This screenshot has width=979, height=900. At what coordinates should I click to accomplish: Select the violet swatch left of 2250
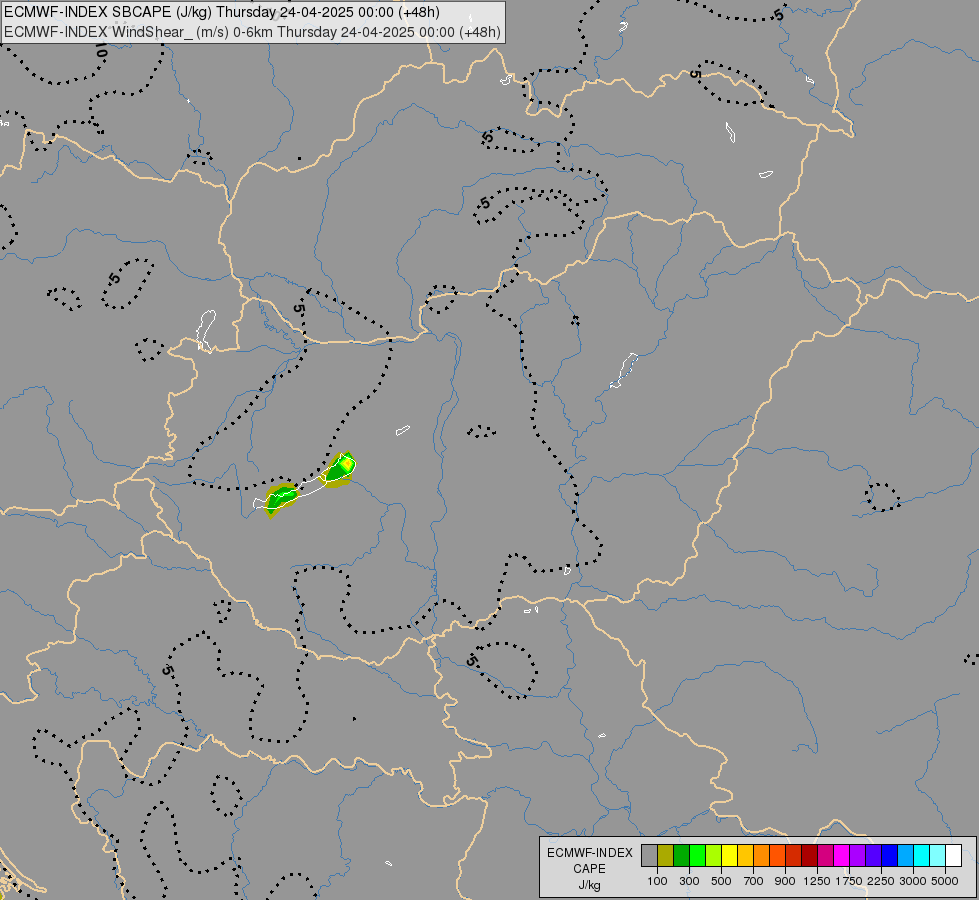click(873, 856)
